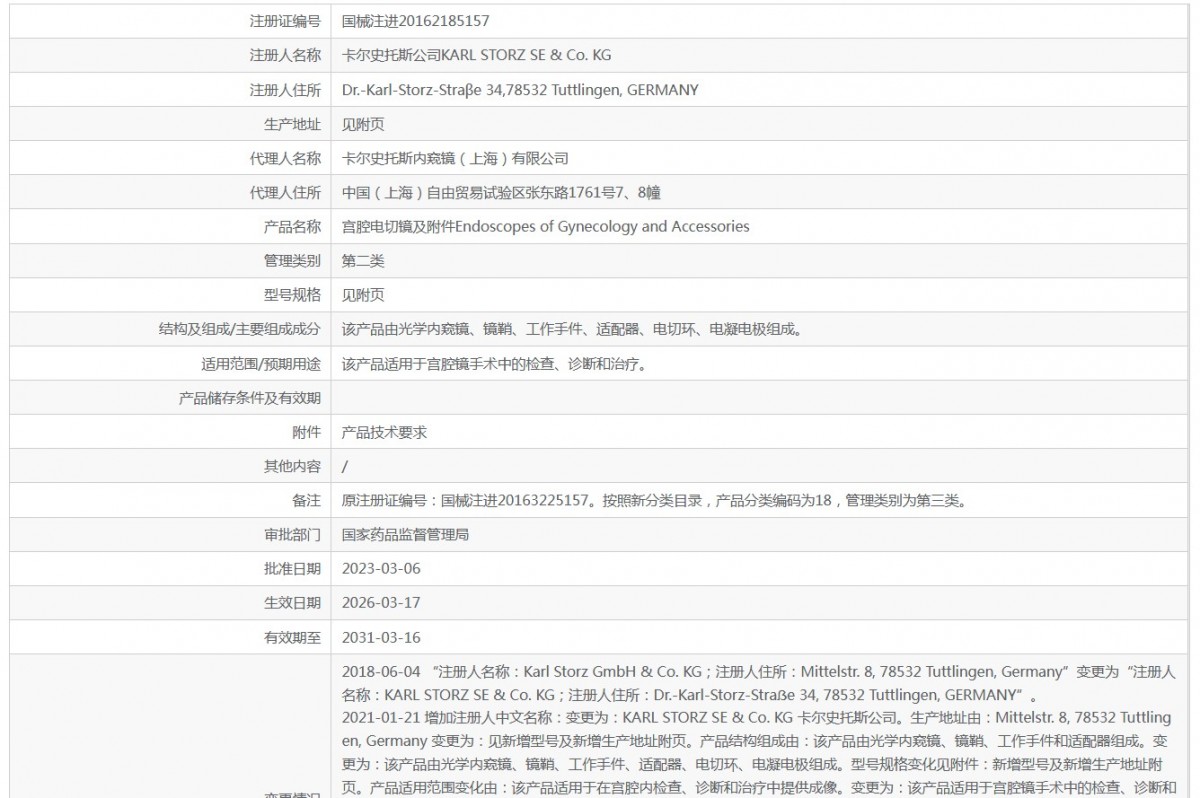
Task: Select agent address 中国（上海）自由贸易试验区张东路1761号
Action: pos(478,192)
